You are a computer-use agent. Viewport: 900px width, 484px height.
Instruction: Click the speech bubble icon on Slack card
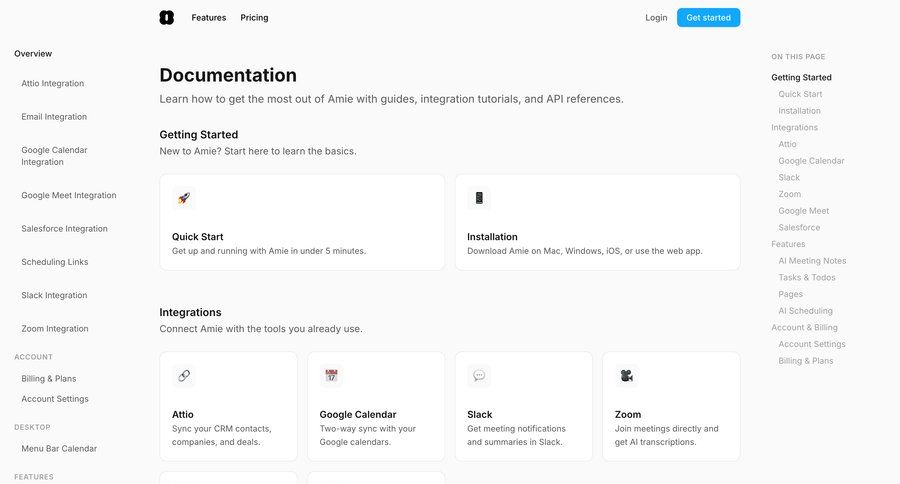[479, 375]
